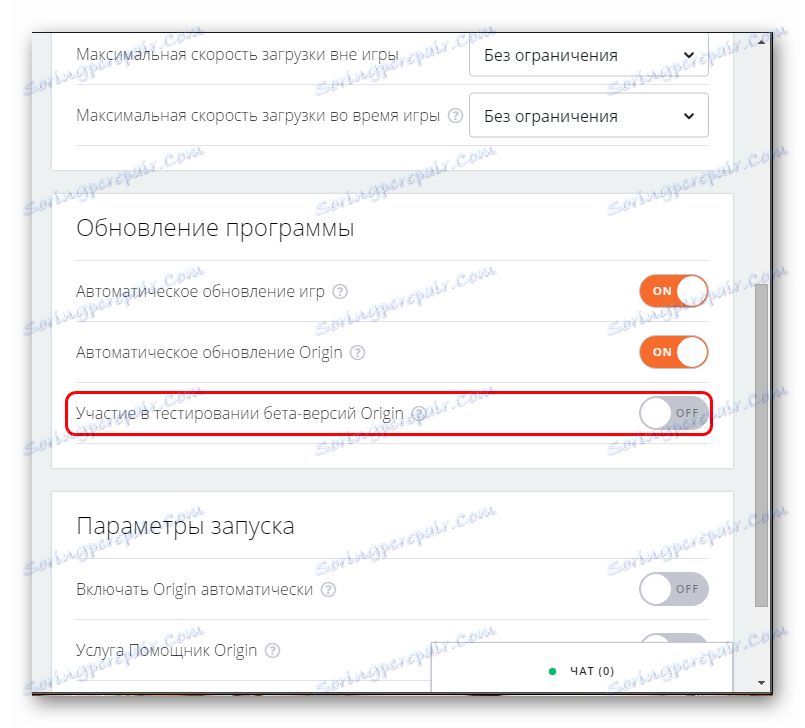The width and height of the screenshot is (805, 728).
Task: Click the vertical scrollbar thumb
Action: 761,445
